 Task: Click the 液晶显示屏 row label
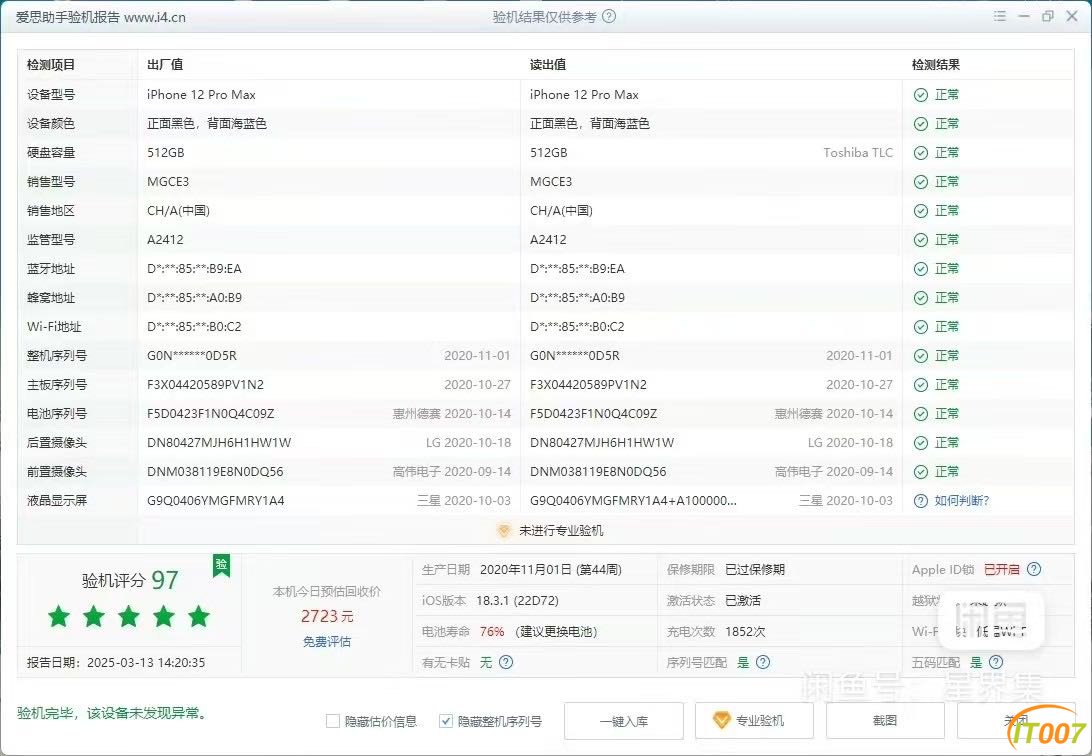[x=57, y=501]
